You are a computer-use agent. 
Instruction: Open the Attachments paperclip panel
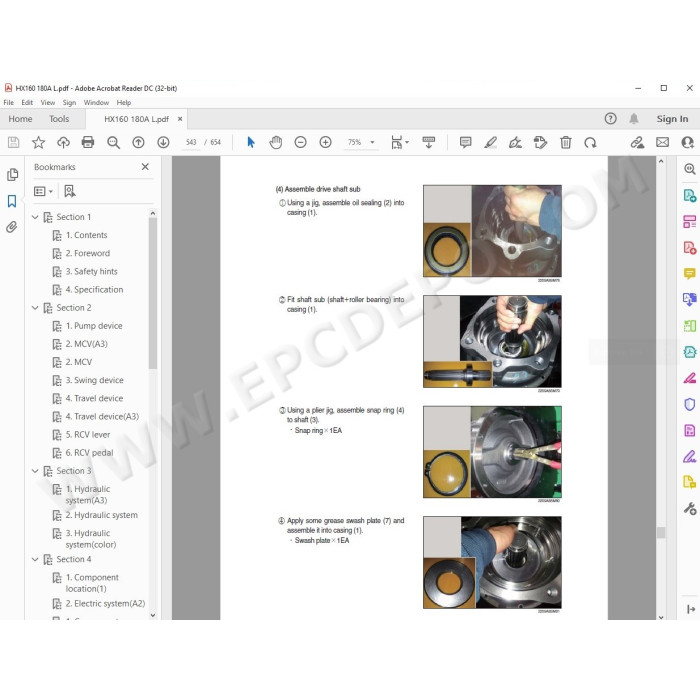(x=12, y=227)
